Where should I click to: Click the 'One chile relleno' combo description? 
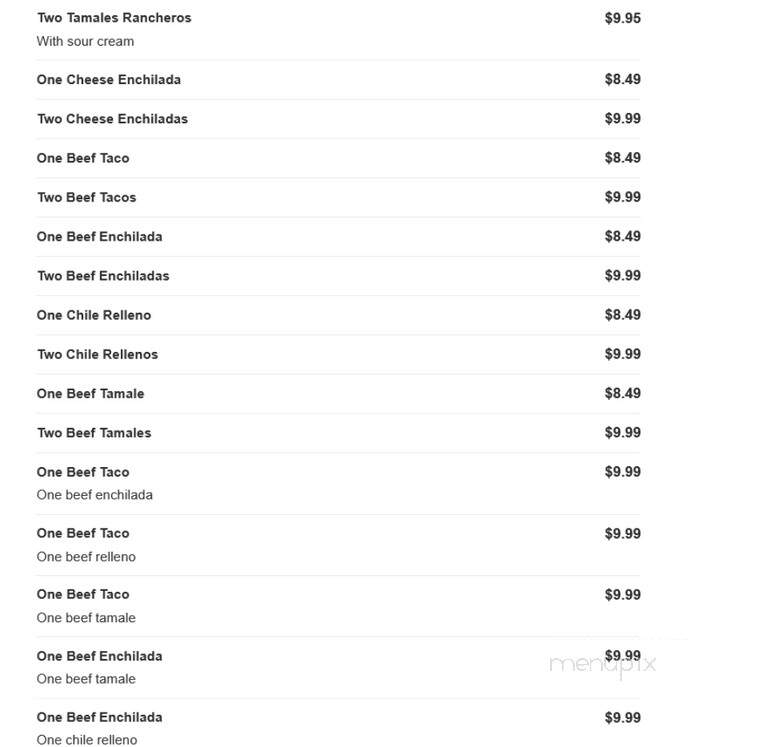[x=87, y=740]
